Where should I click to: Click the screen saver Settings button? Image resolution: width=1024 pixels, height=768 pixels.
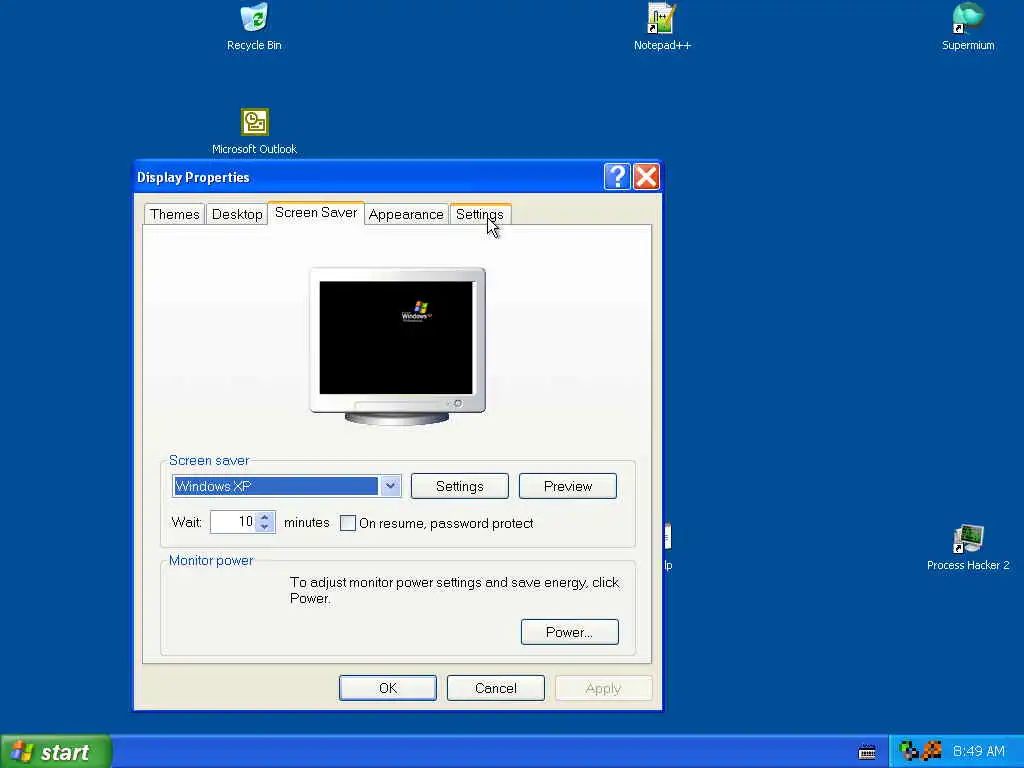click(460, 486)
